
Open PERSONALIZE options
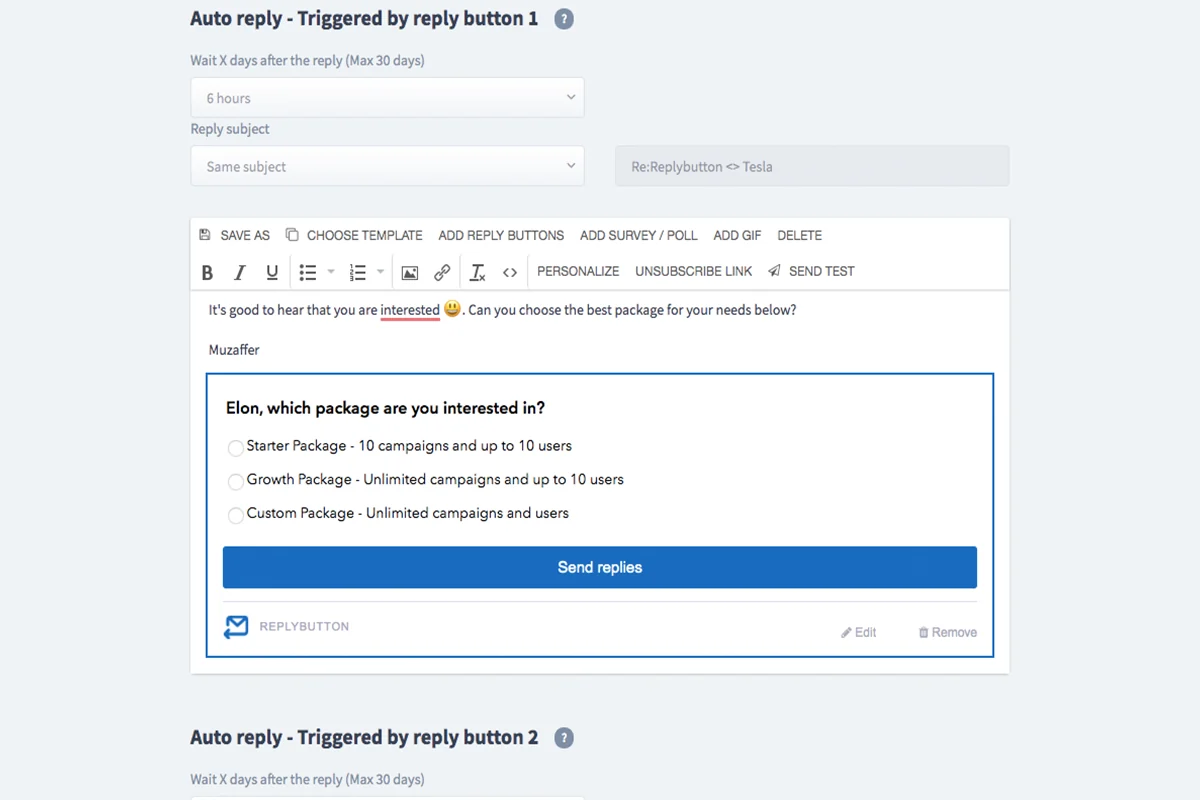[578, 272]
